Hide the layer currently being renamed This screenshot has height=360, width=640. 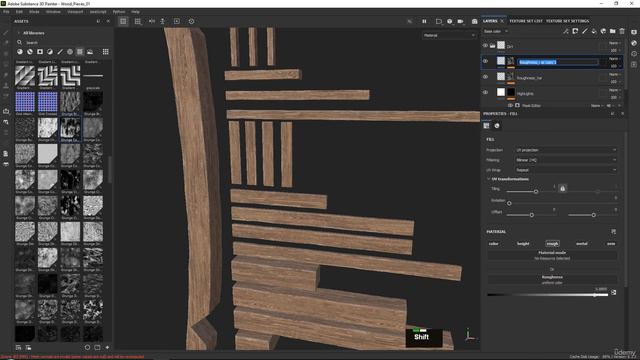click(485, 61)
